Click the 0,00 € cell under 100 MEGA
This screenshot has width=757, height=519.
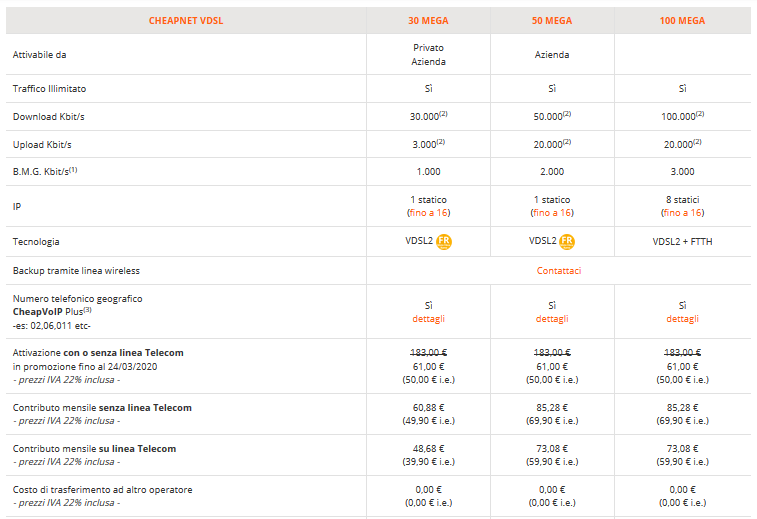tap(682, 496)
